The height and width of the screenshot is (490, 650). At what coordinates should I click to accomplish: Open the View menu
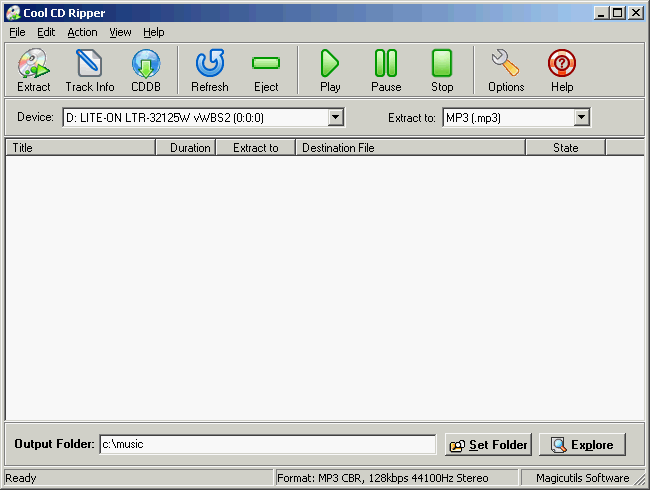[x=120, y=32]
